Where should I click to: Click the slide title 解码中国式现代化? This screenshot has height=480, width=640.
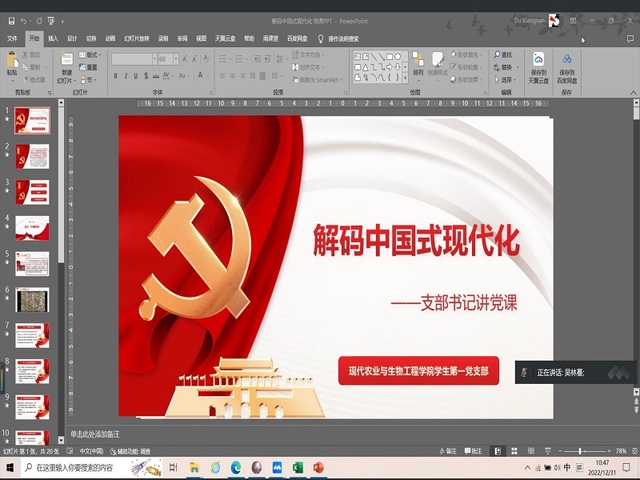416,240
